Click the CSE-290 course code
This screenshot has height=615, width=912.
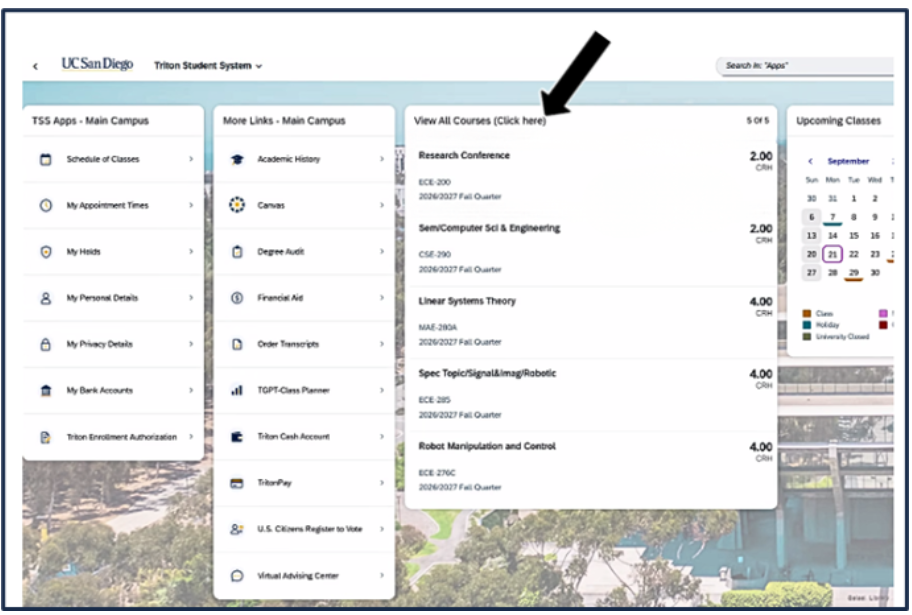[x=434, y=255]
